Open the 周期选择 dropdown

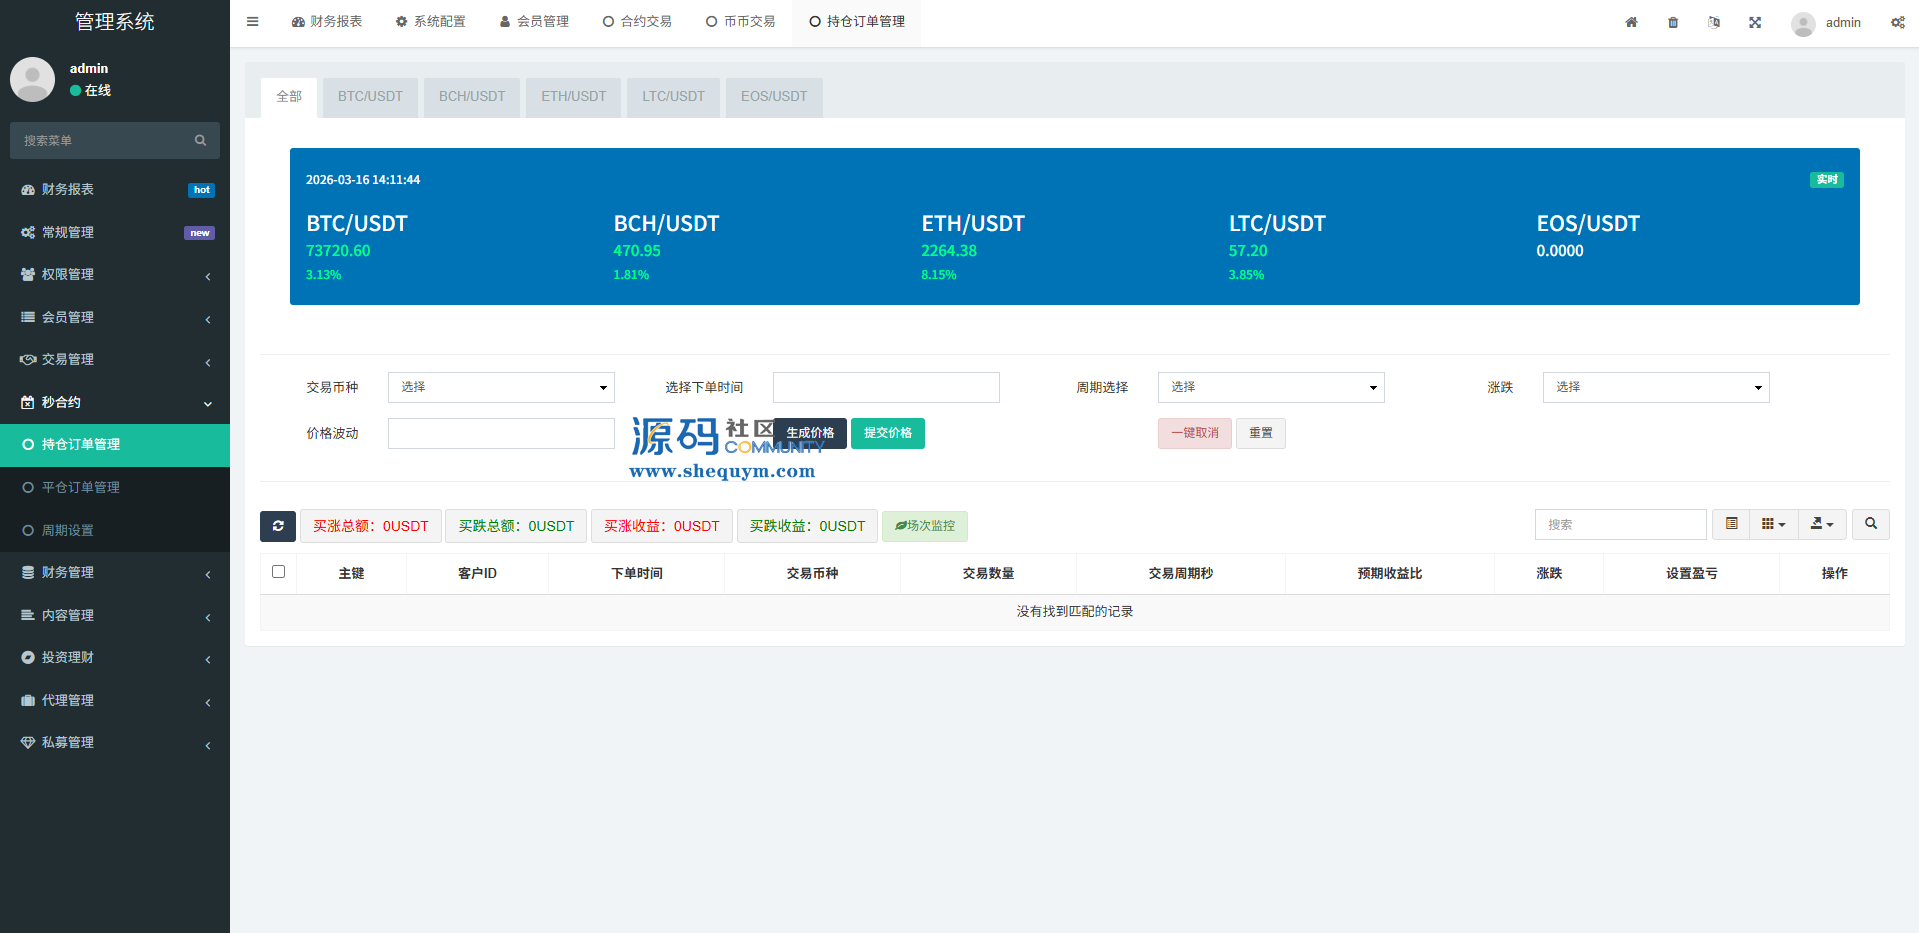1270,387
